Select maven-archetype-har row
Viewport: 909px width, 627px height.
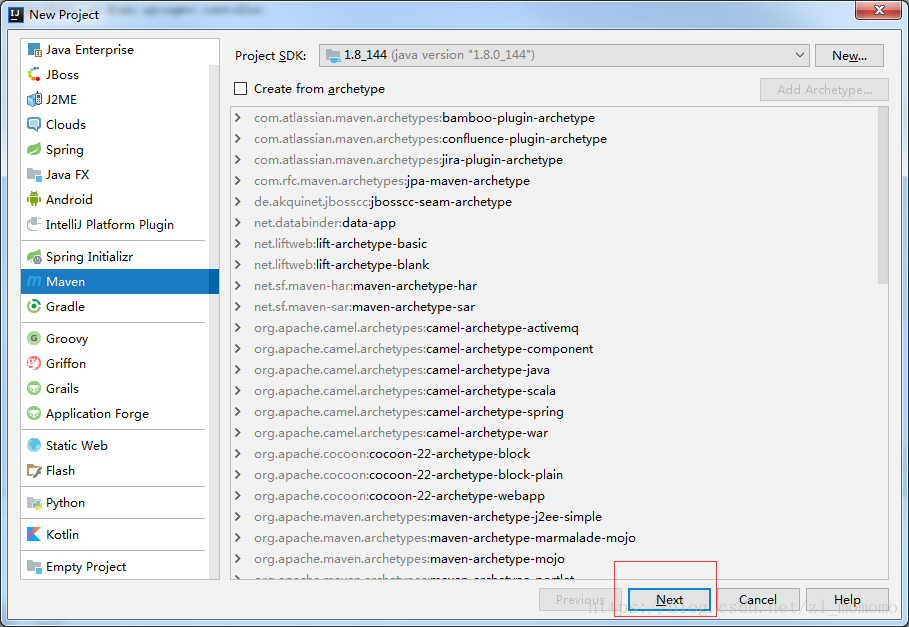click(x=554, y=286)
